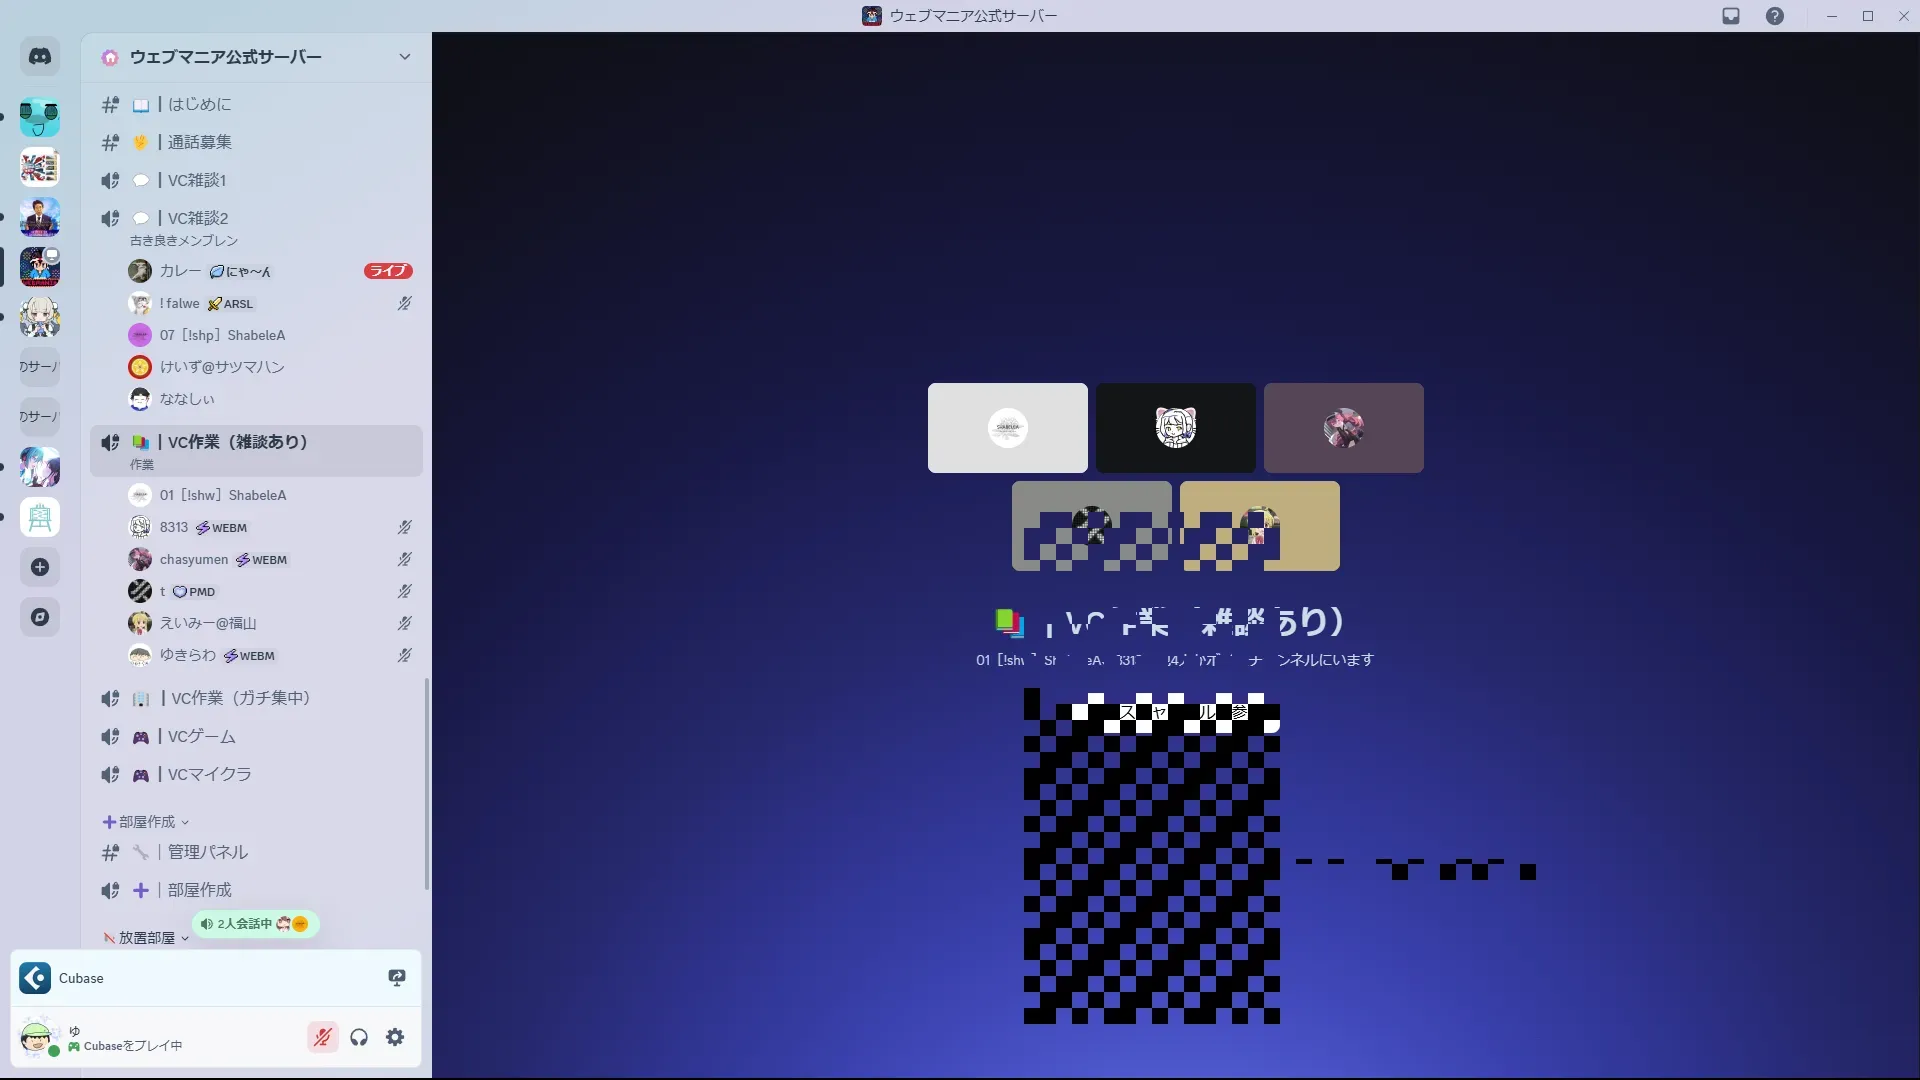Click the 2人会話中 indicator pill
Image resolution: width=1920 pixels, height=1080 pixels.
[x=255, y=924]
